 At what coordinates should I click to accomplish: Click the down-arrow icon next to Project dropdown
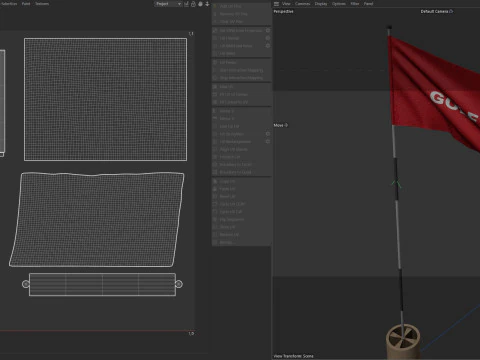tap(207, 4)
